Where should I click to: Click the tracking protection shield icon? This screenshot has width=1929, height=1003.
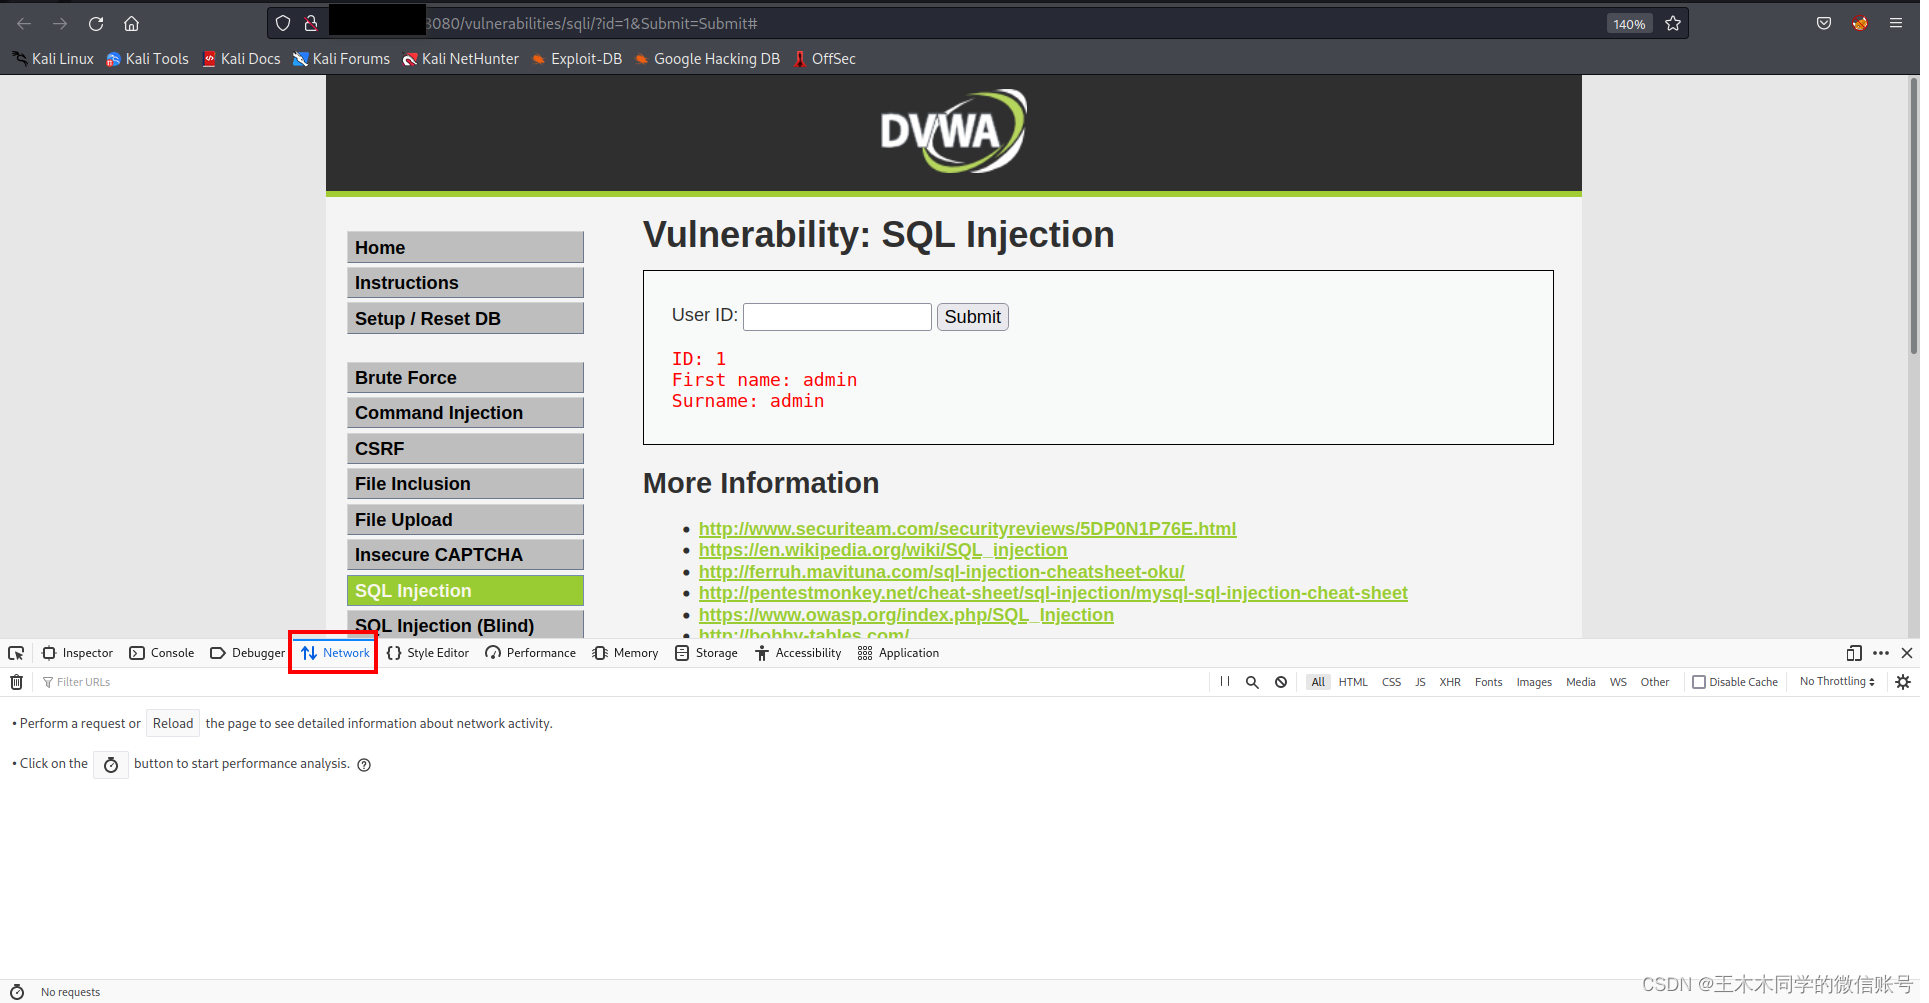(x=283, y=23)
